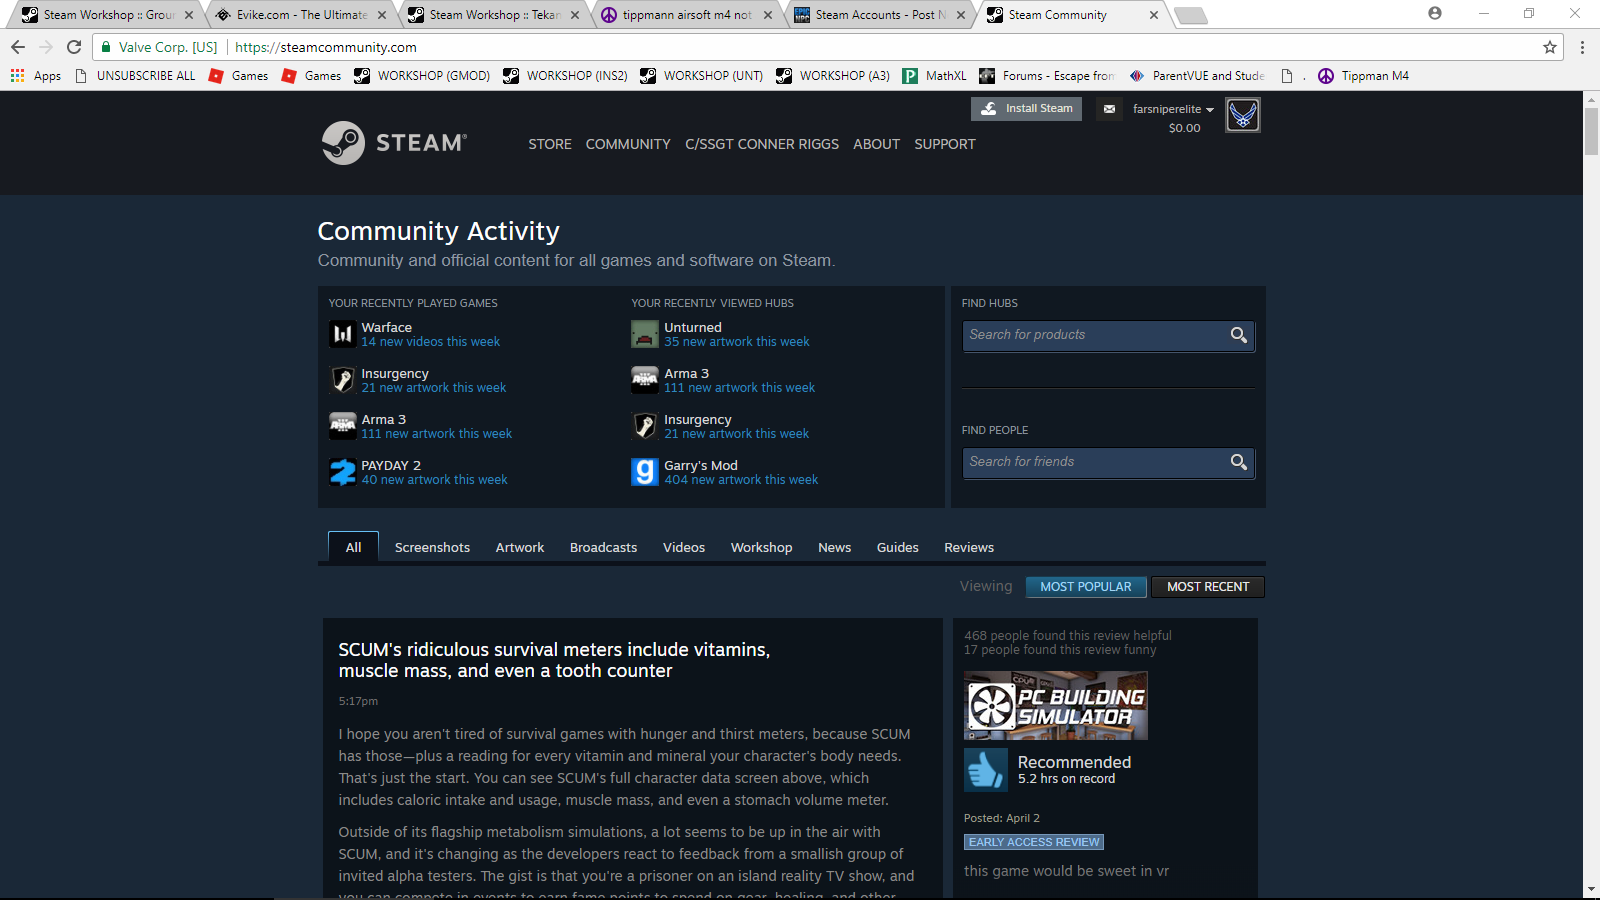Screen dimensions: 1600x900
Task: Open the Insurgency icon under recently played games
Action: coord(343,380)
